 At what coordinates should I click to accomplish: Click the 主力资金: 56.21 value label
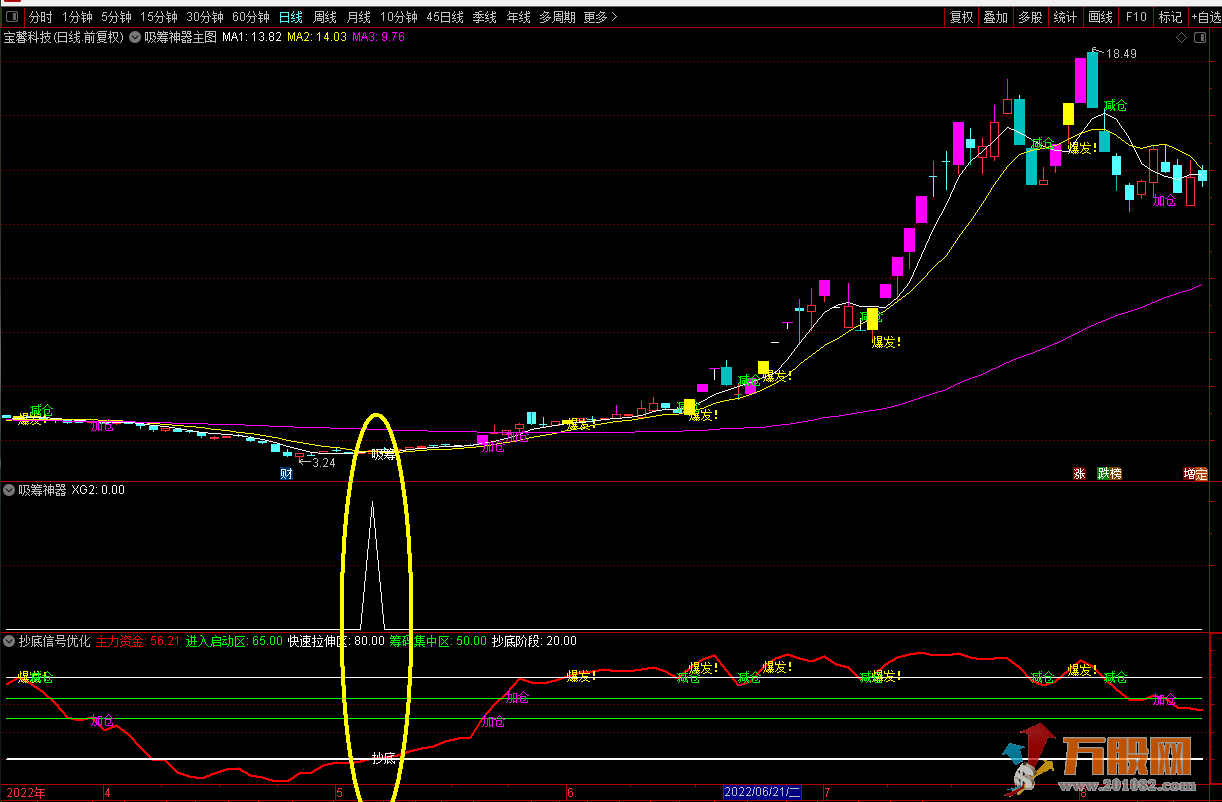coord(138,641)
